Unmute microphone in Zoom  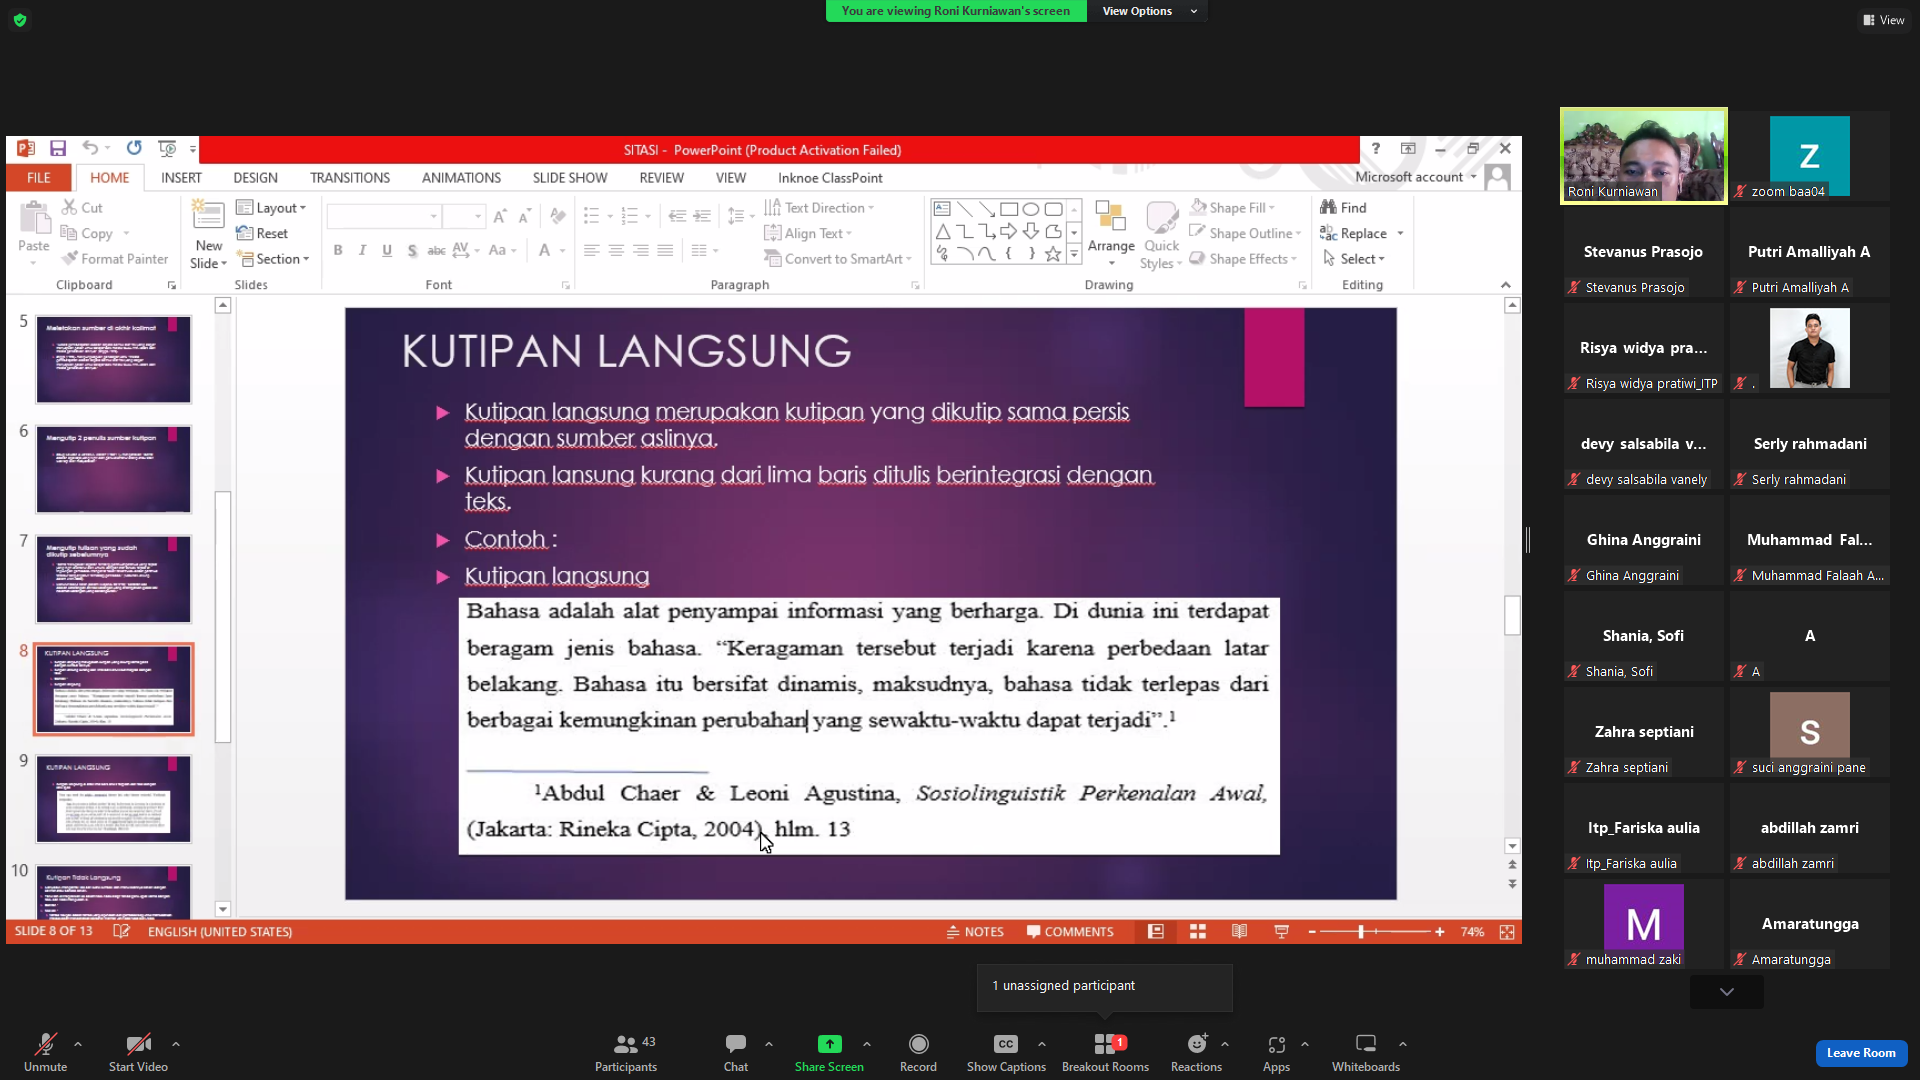46,1053
